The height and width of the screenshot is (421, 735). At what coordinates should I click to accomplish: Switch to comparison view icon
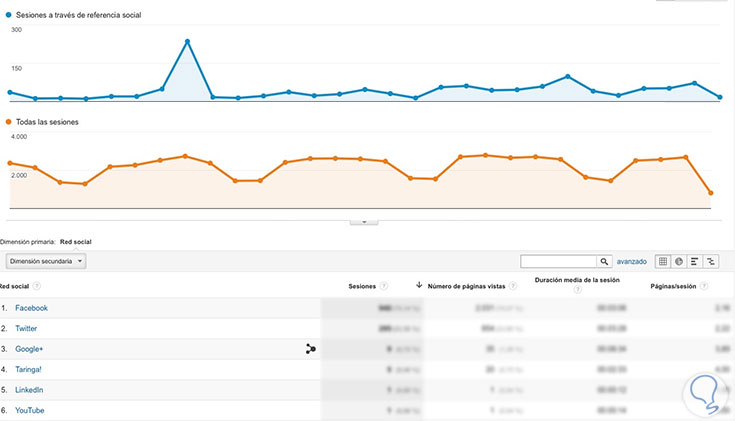(711, 261)
